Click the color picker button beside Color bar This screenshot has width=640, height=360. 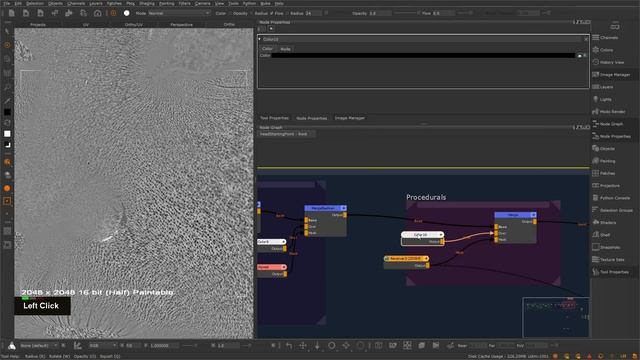580,56
